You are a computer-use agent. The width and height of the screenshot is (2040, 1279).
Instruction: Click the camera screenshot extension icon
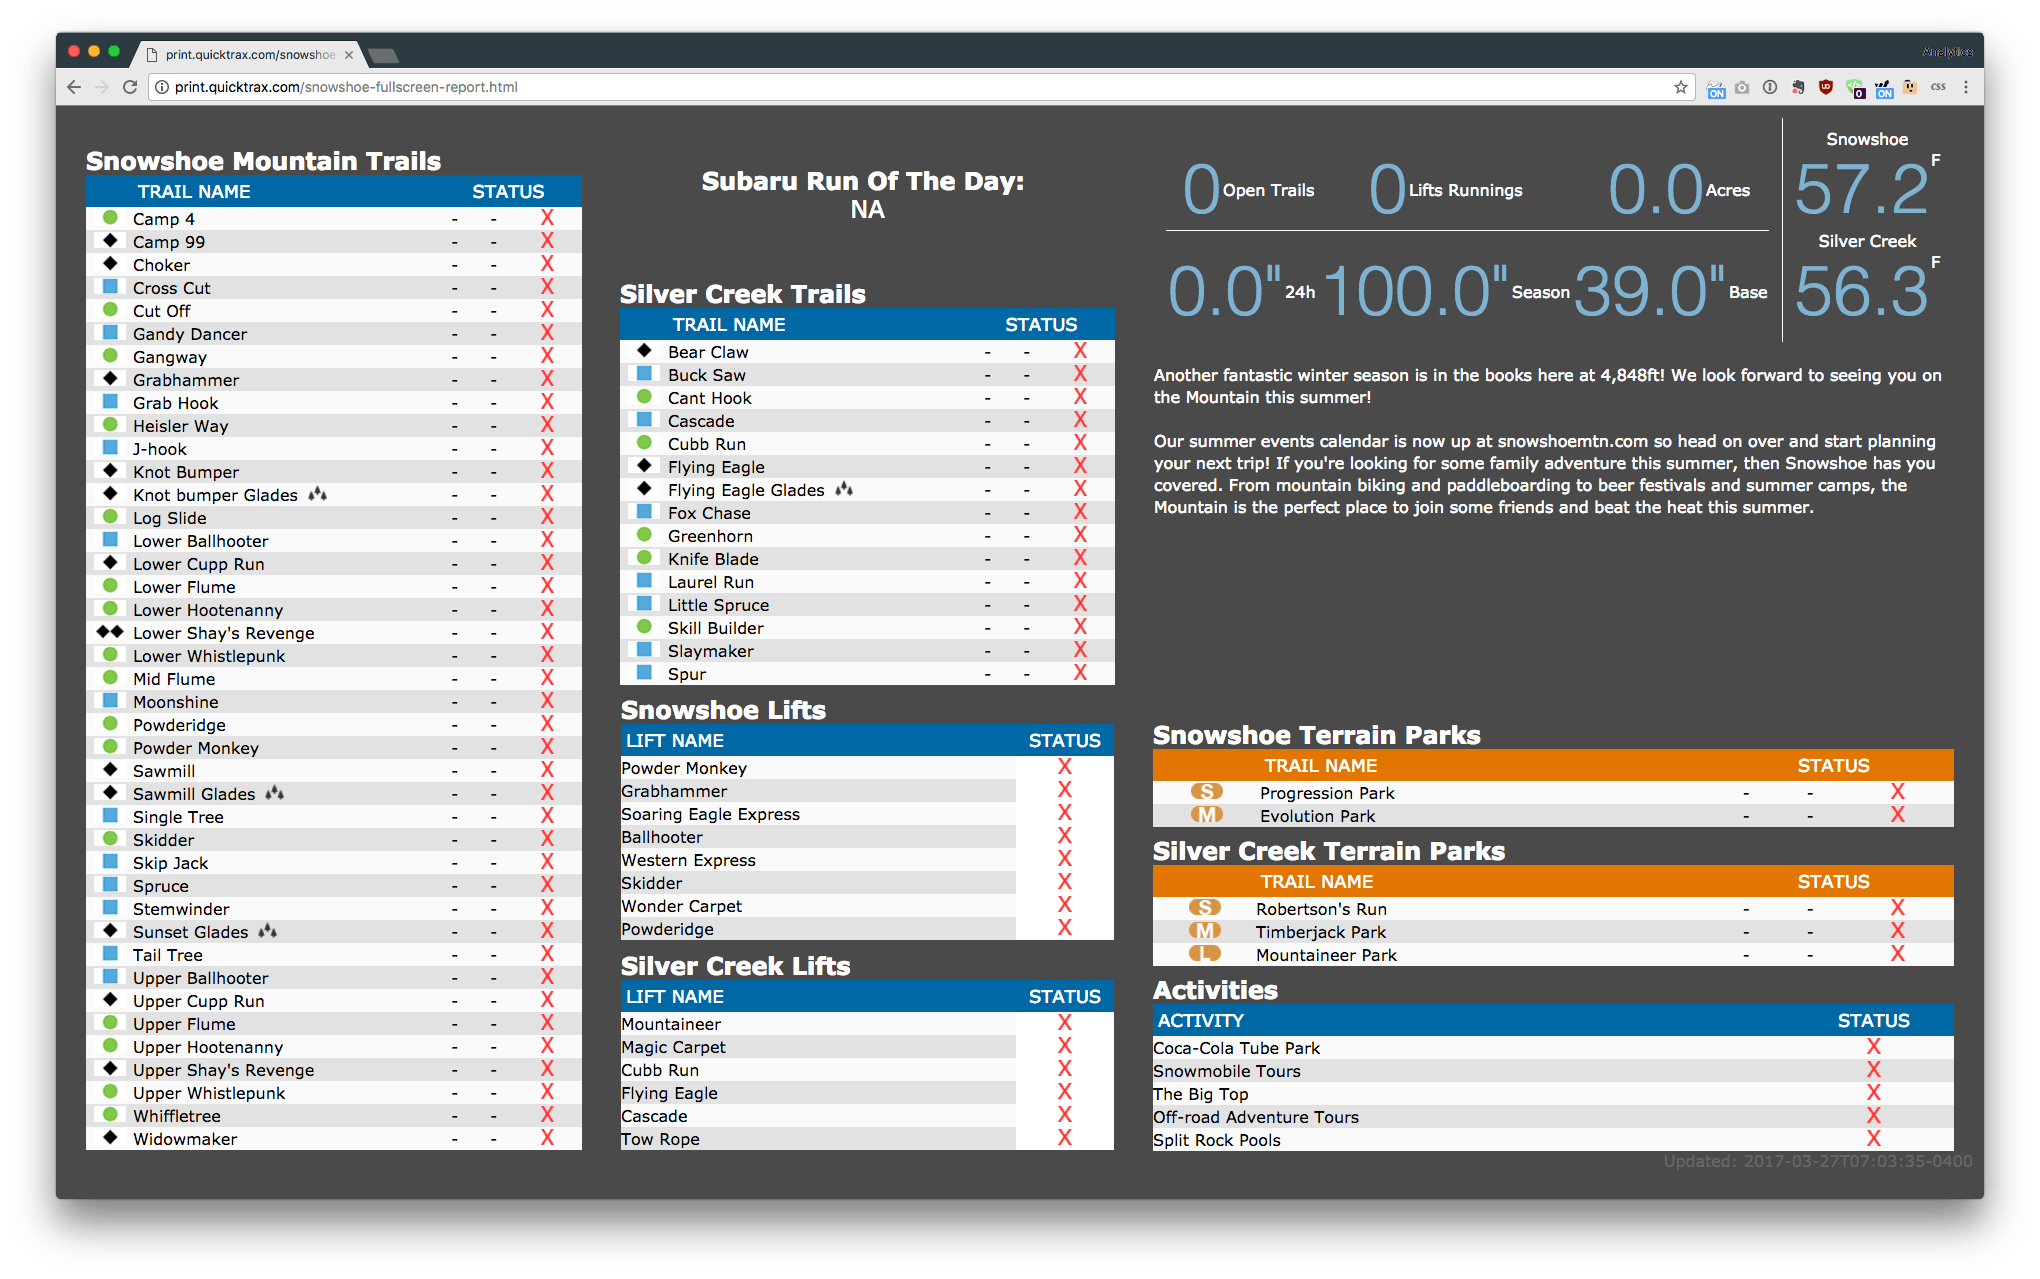[x=1742, y=87]
